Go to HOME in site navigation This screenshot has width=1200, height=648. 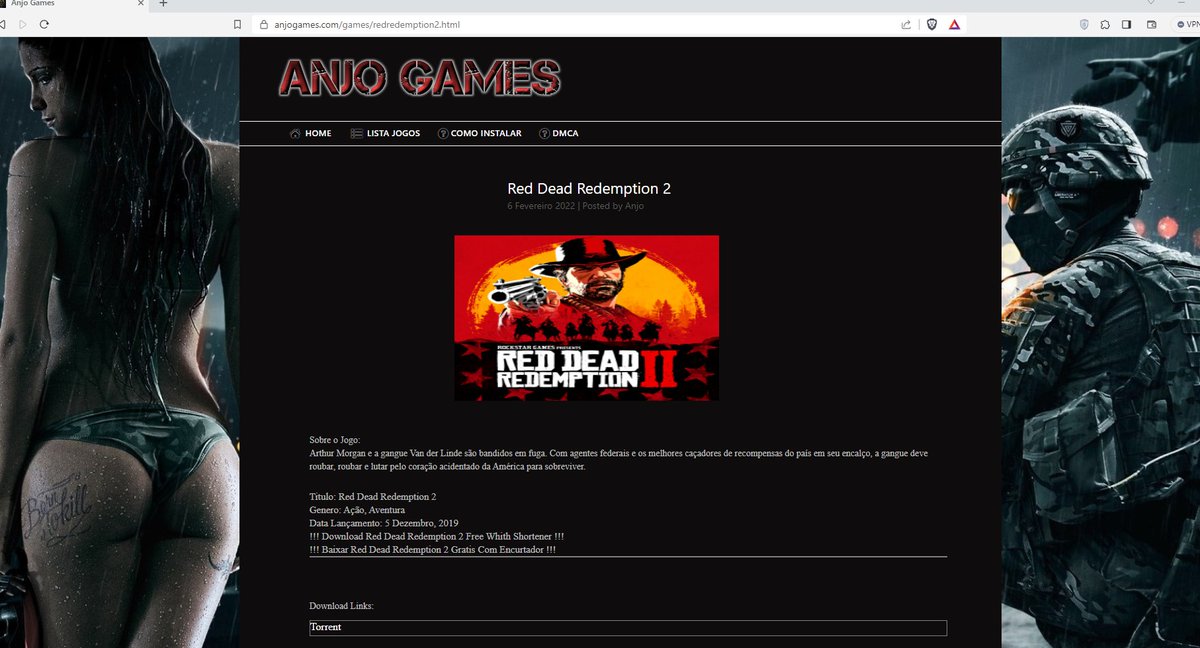[311, 133]
